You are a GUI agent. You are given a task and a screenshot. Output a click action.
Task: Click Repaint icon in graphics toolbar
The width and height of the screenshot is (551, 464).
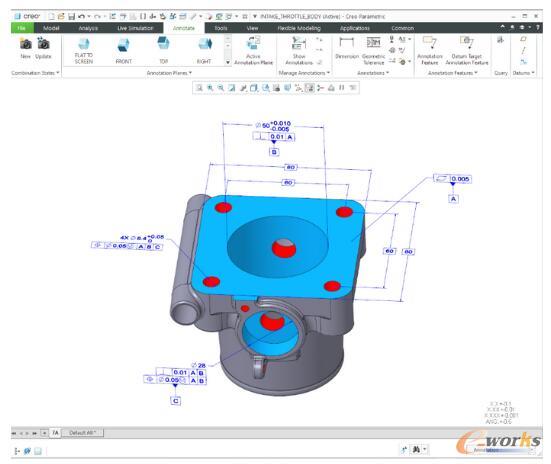coord(232,88)
